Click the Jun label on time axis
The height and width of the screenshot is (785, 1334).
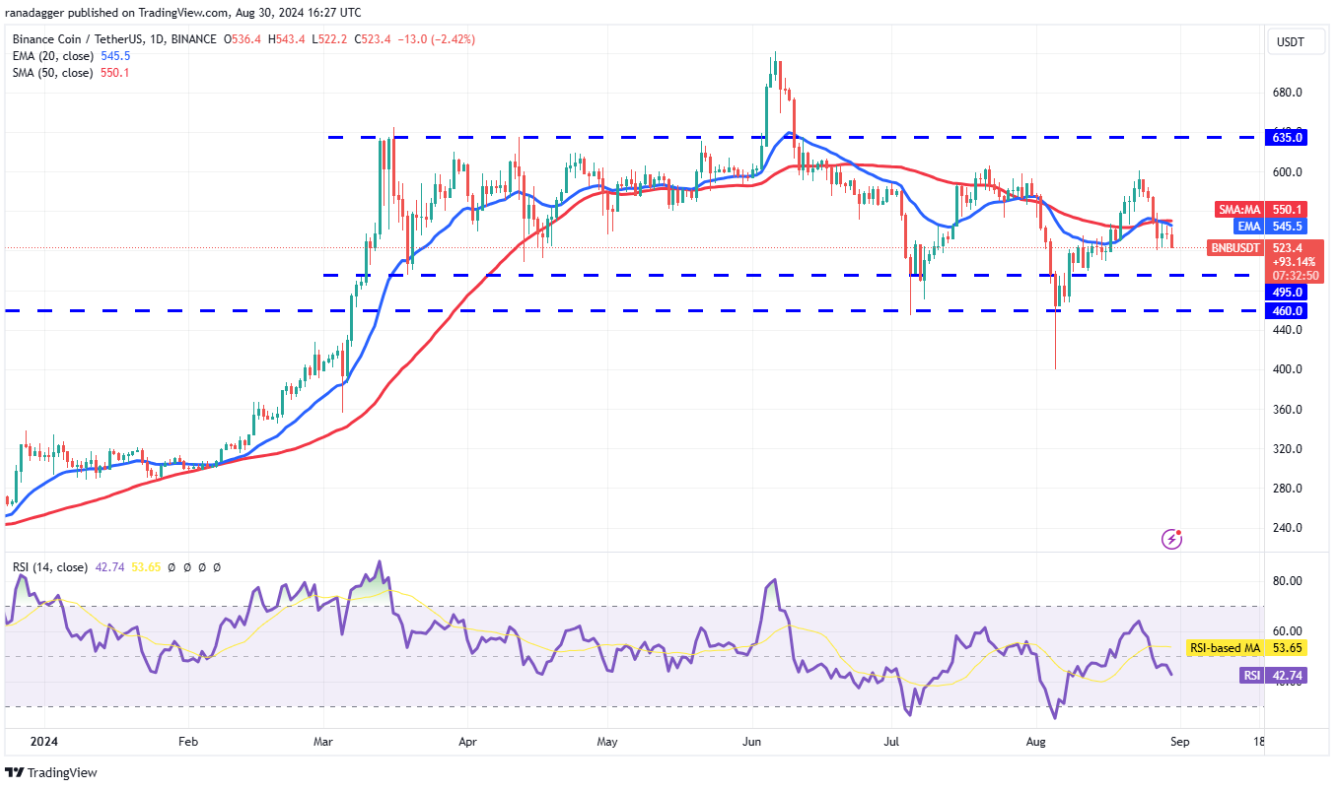tap(753, 743)
